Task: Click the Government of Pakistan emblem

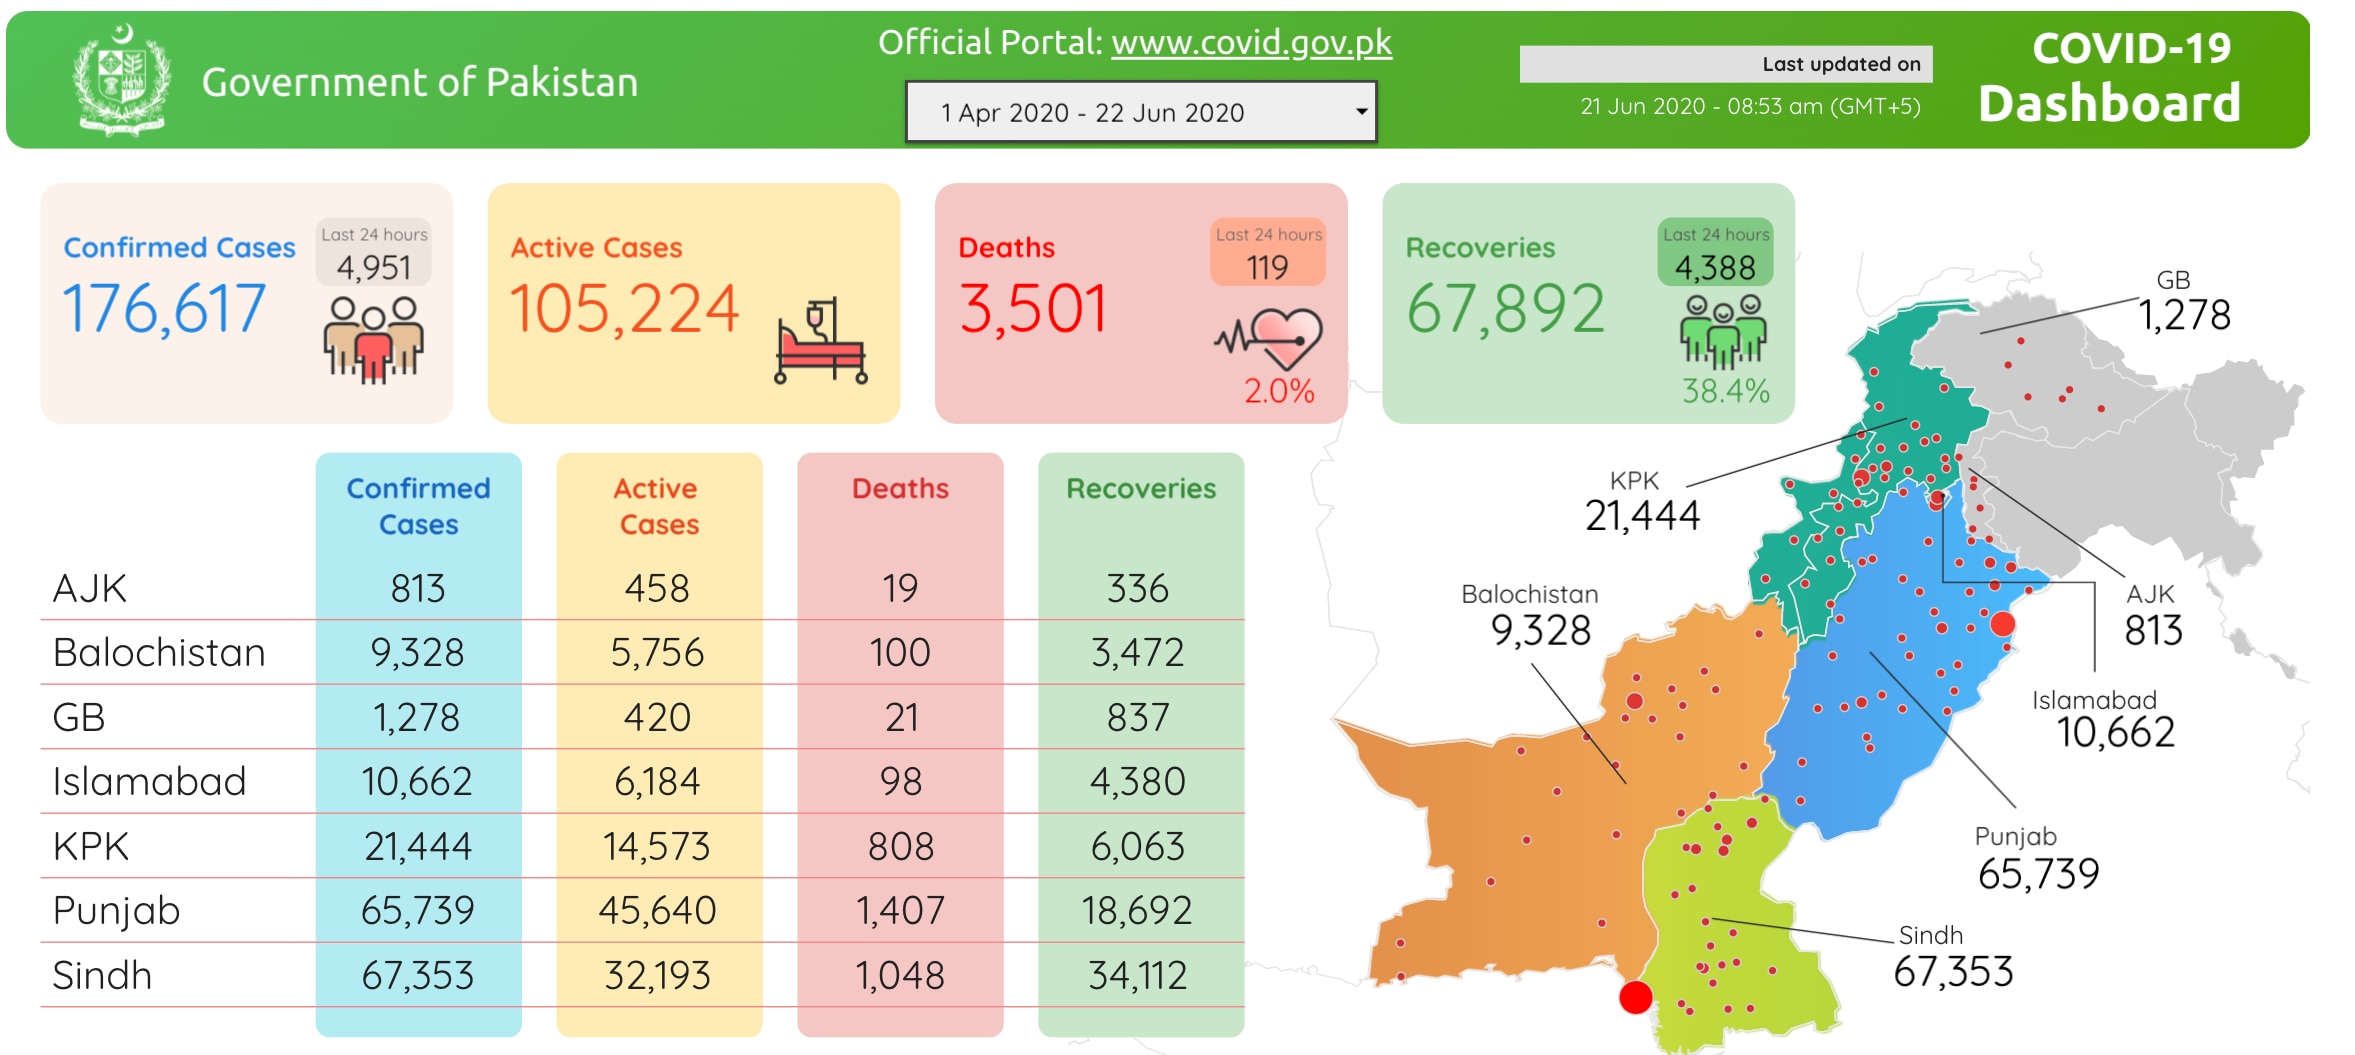Action: click(x=122, y=80)
